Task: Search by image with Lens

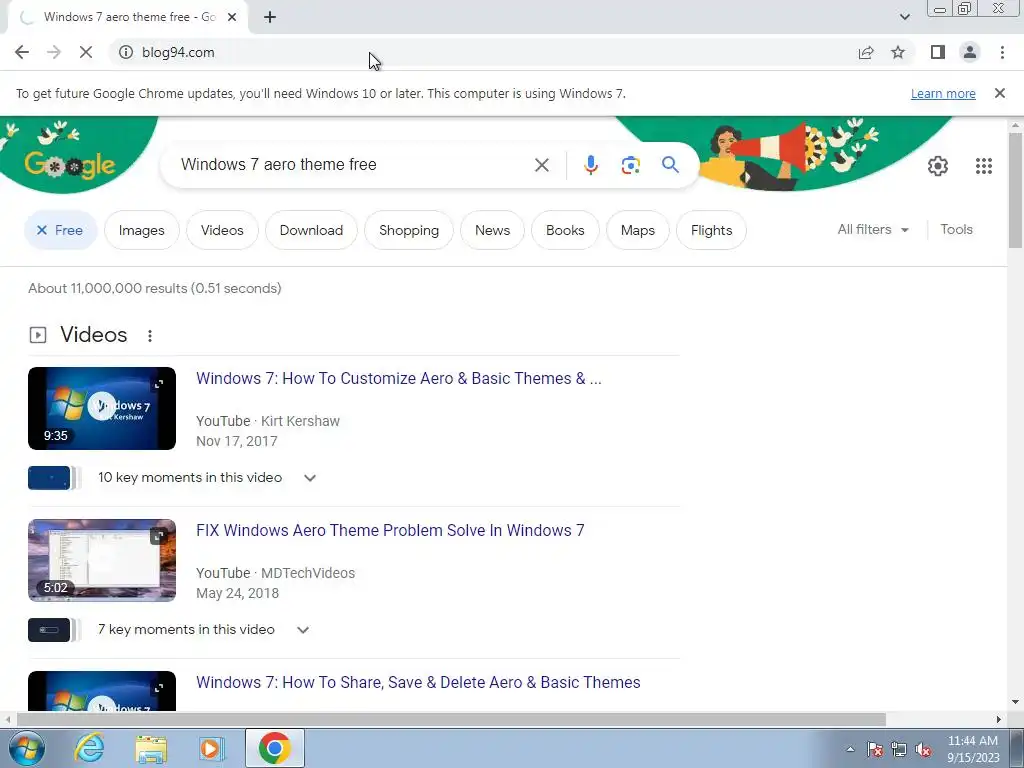Action: click(x=630, y=165)
